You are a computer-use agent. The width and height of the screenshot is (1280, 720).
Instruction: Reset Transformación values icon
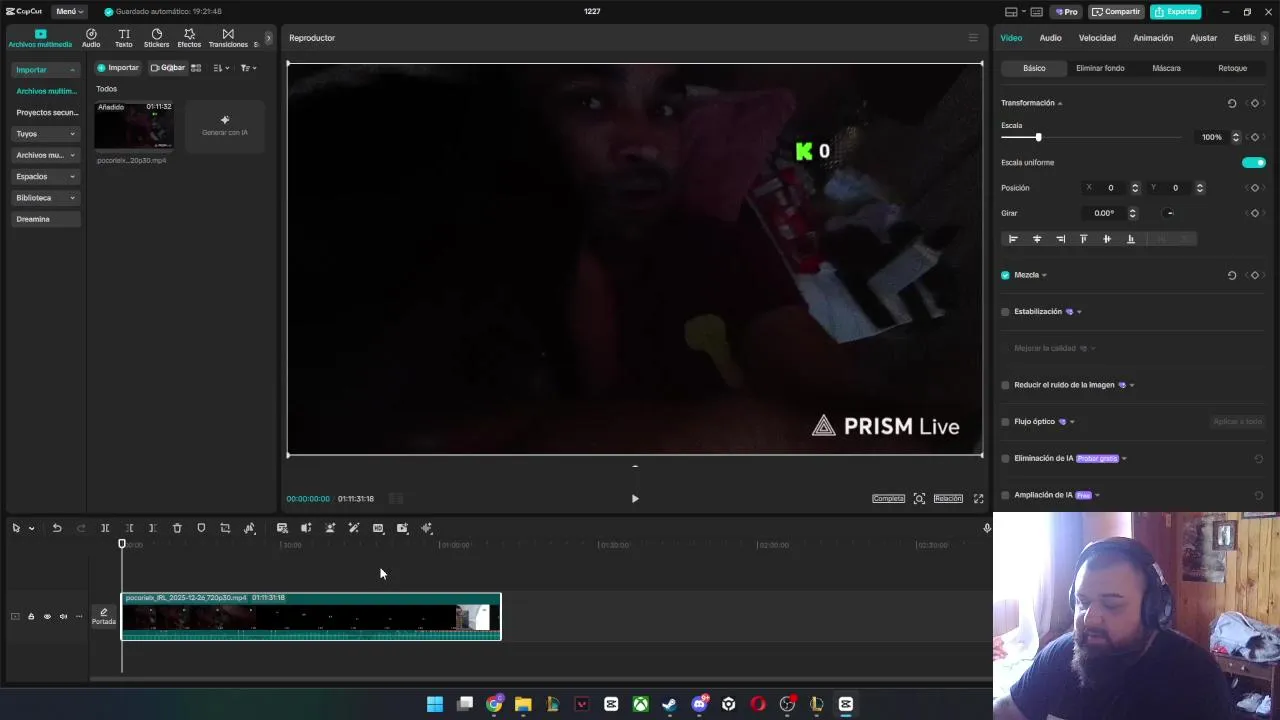1232,103
